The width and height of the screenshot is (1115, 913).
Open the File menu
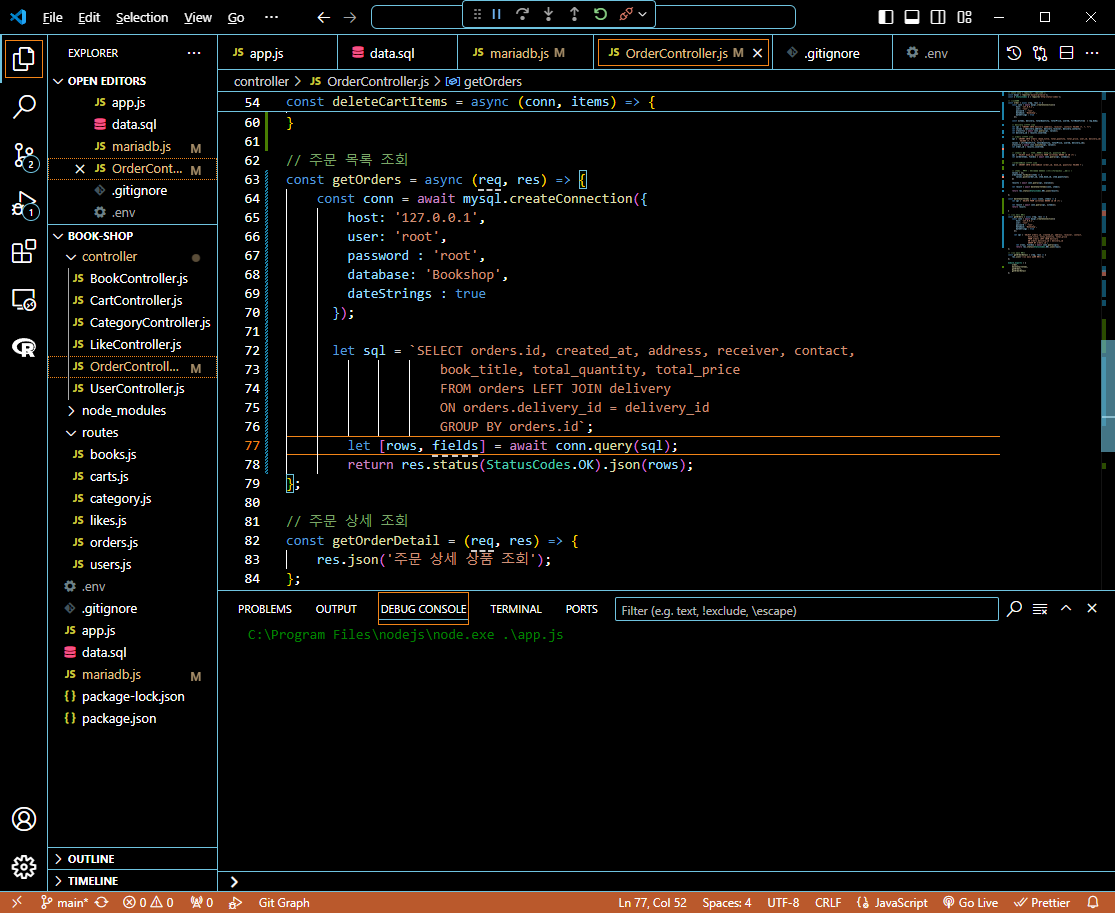click(x=53, y=17)
